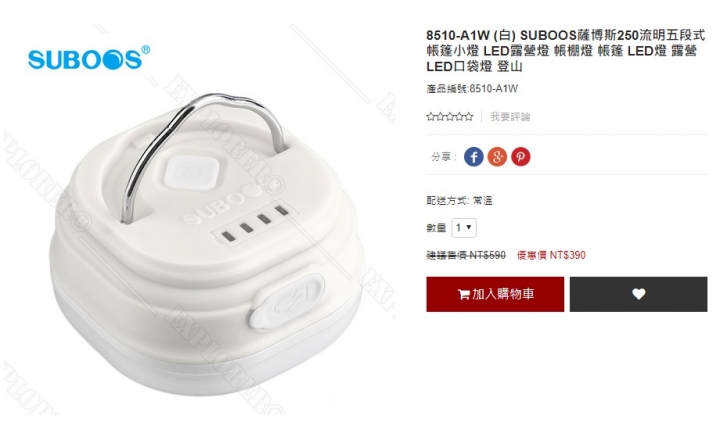Open the quantity dropdown
Screen dimensions: 720x426
tap(464, 228)
